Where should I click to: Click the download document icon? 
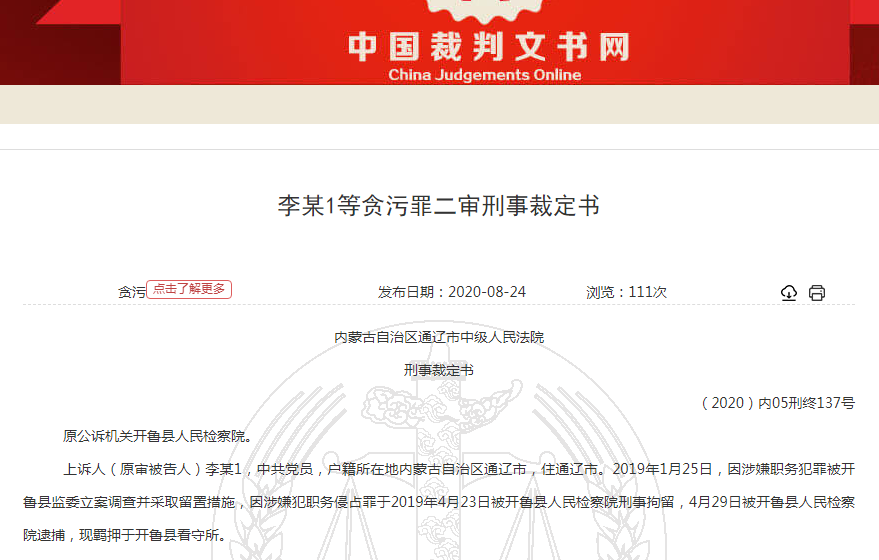pos(789,293)
